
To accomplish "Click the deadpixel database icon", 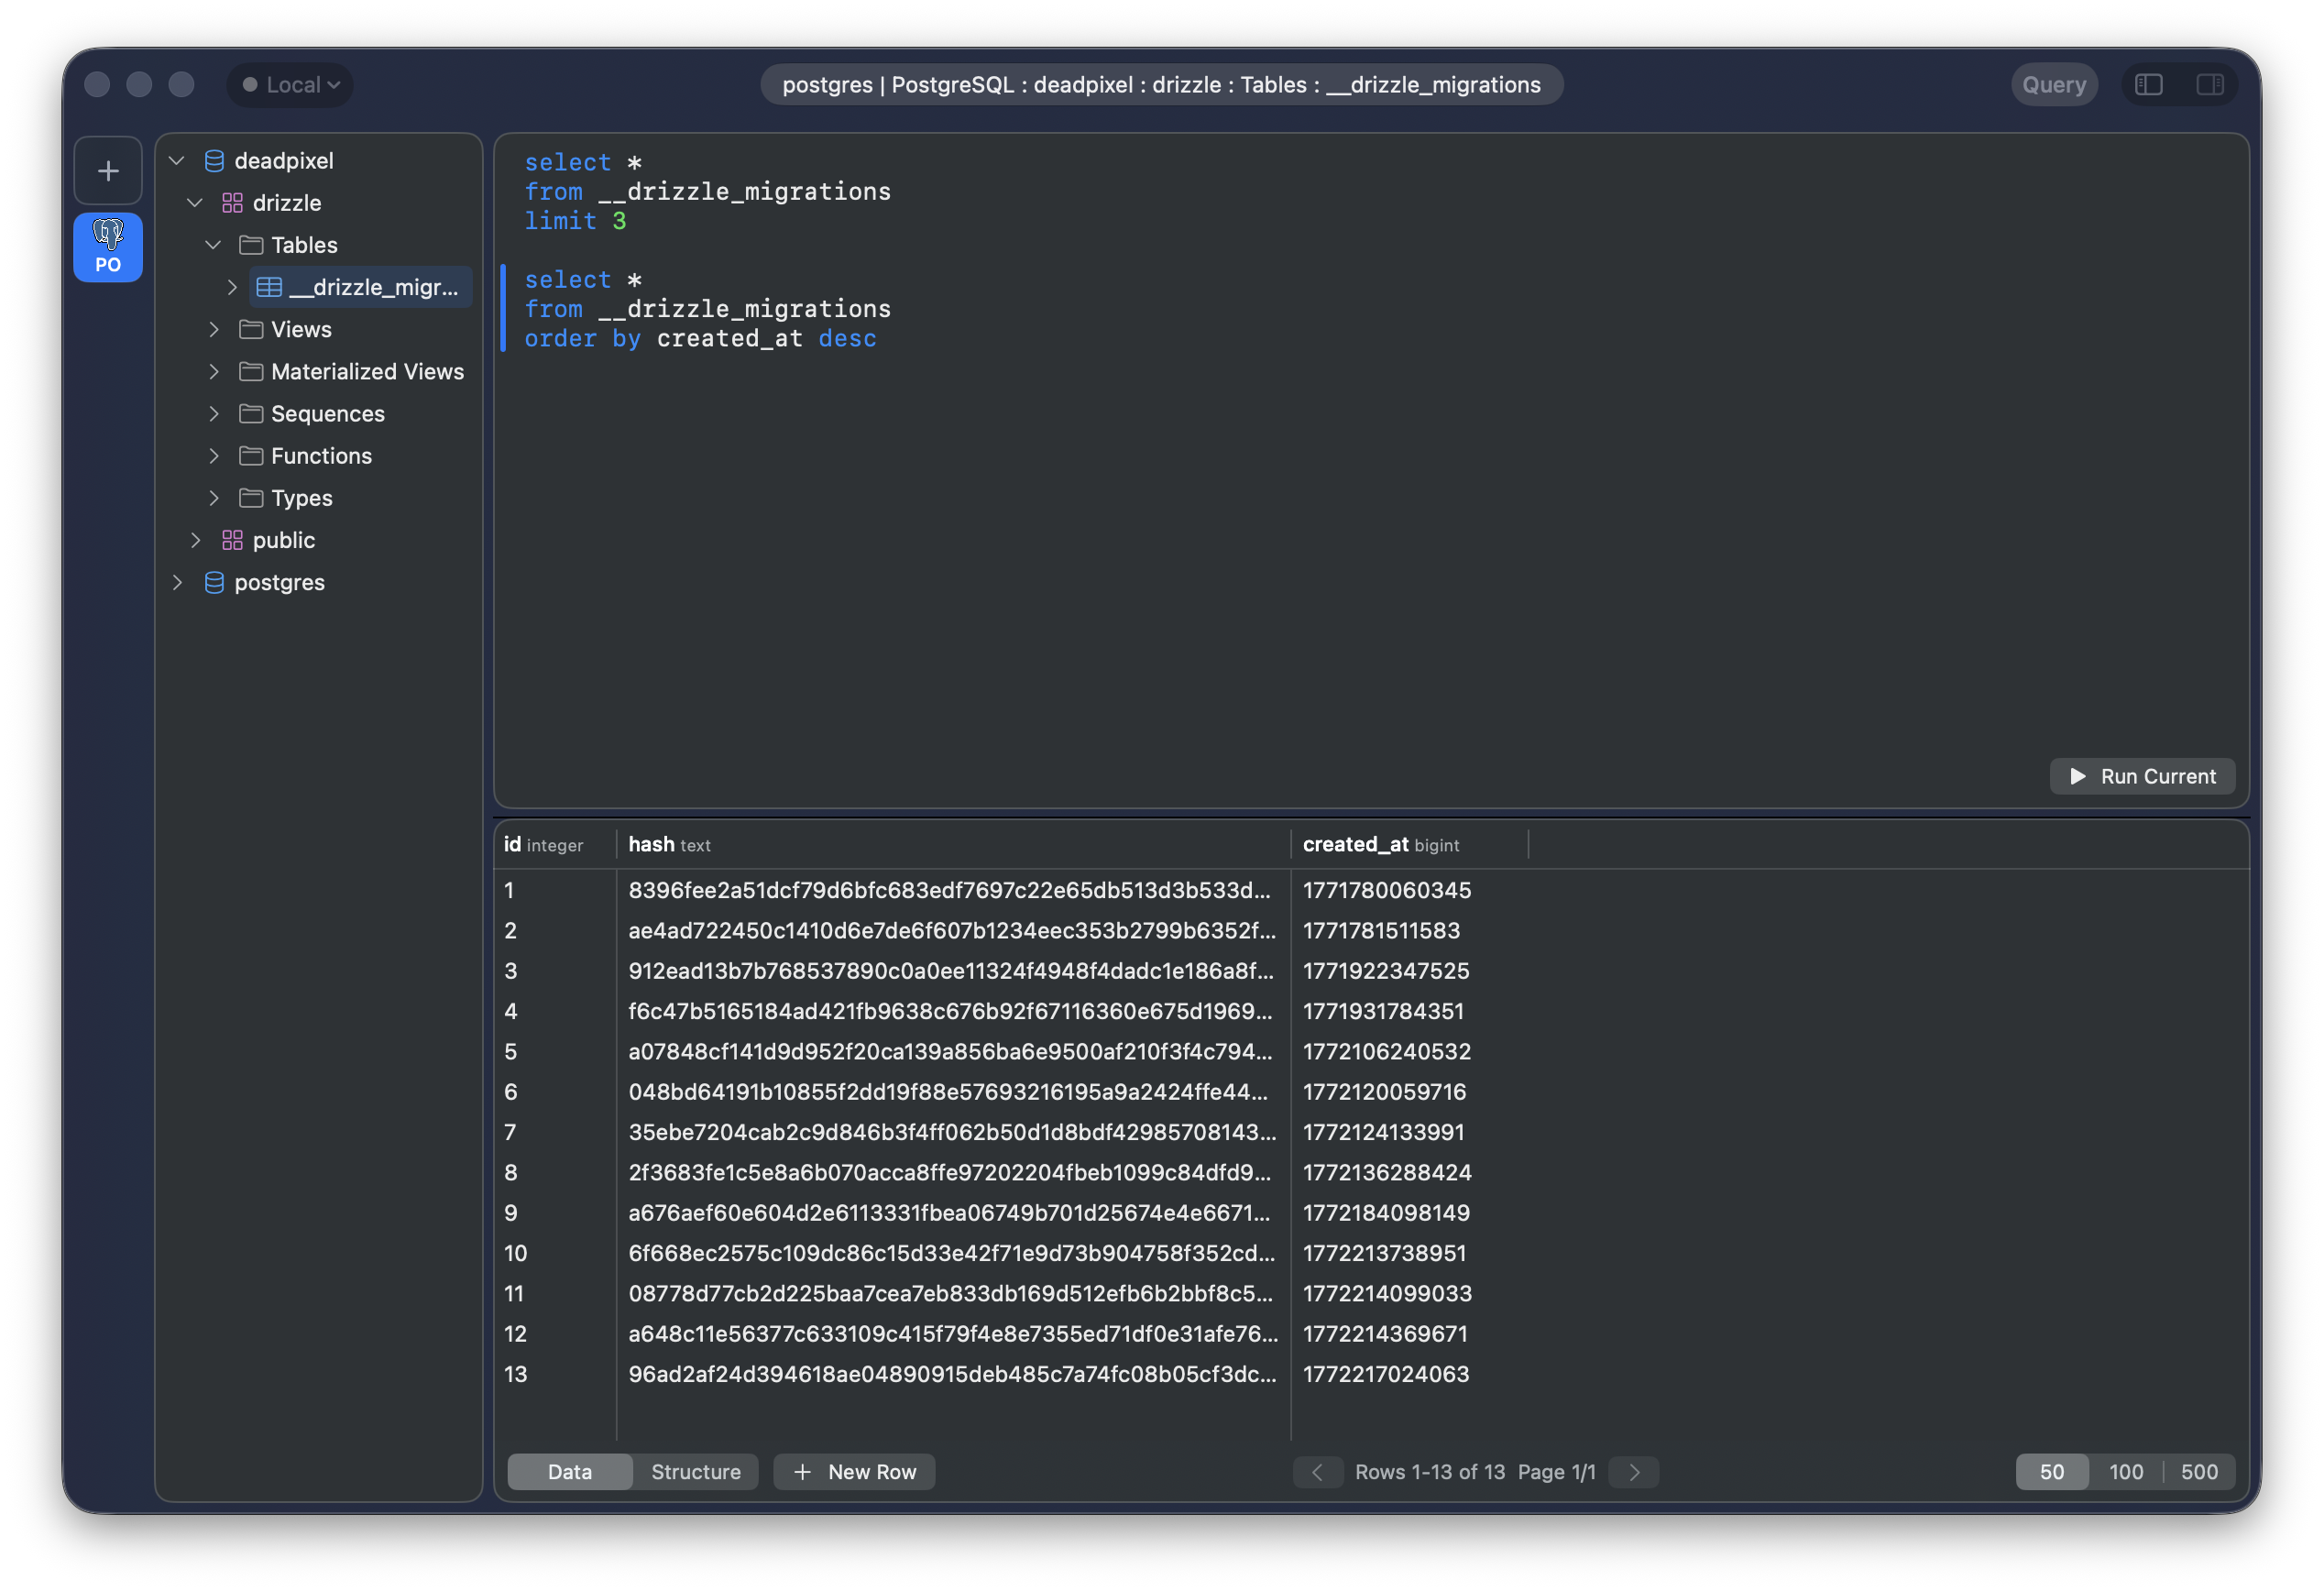I will coord(214,161).
